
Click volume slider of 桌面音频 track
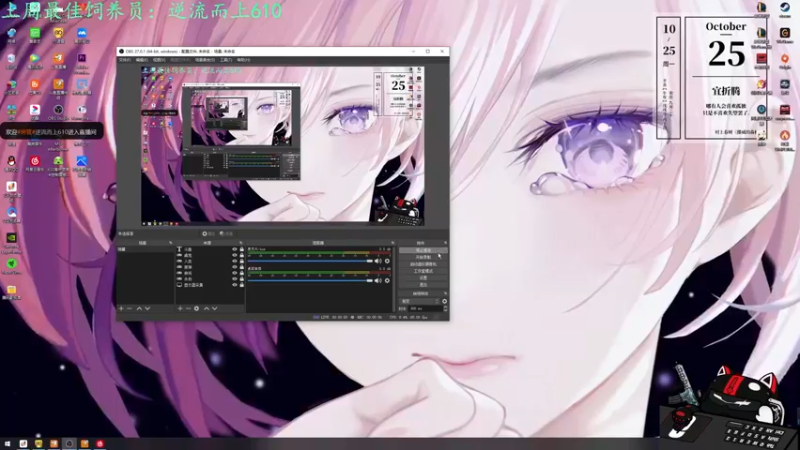click(310, 281)
